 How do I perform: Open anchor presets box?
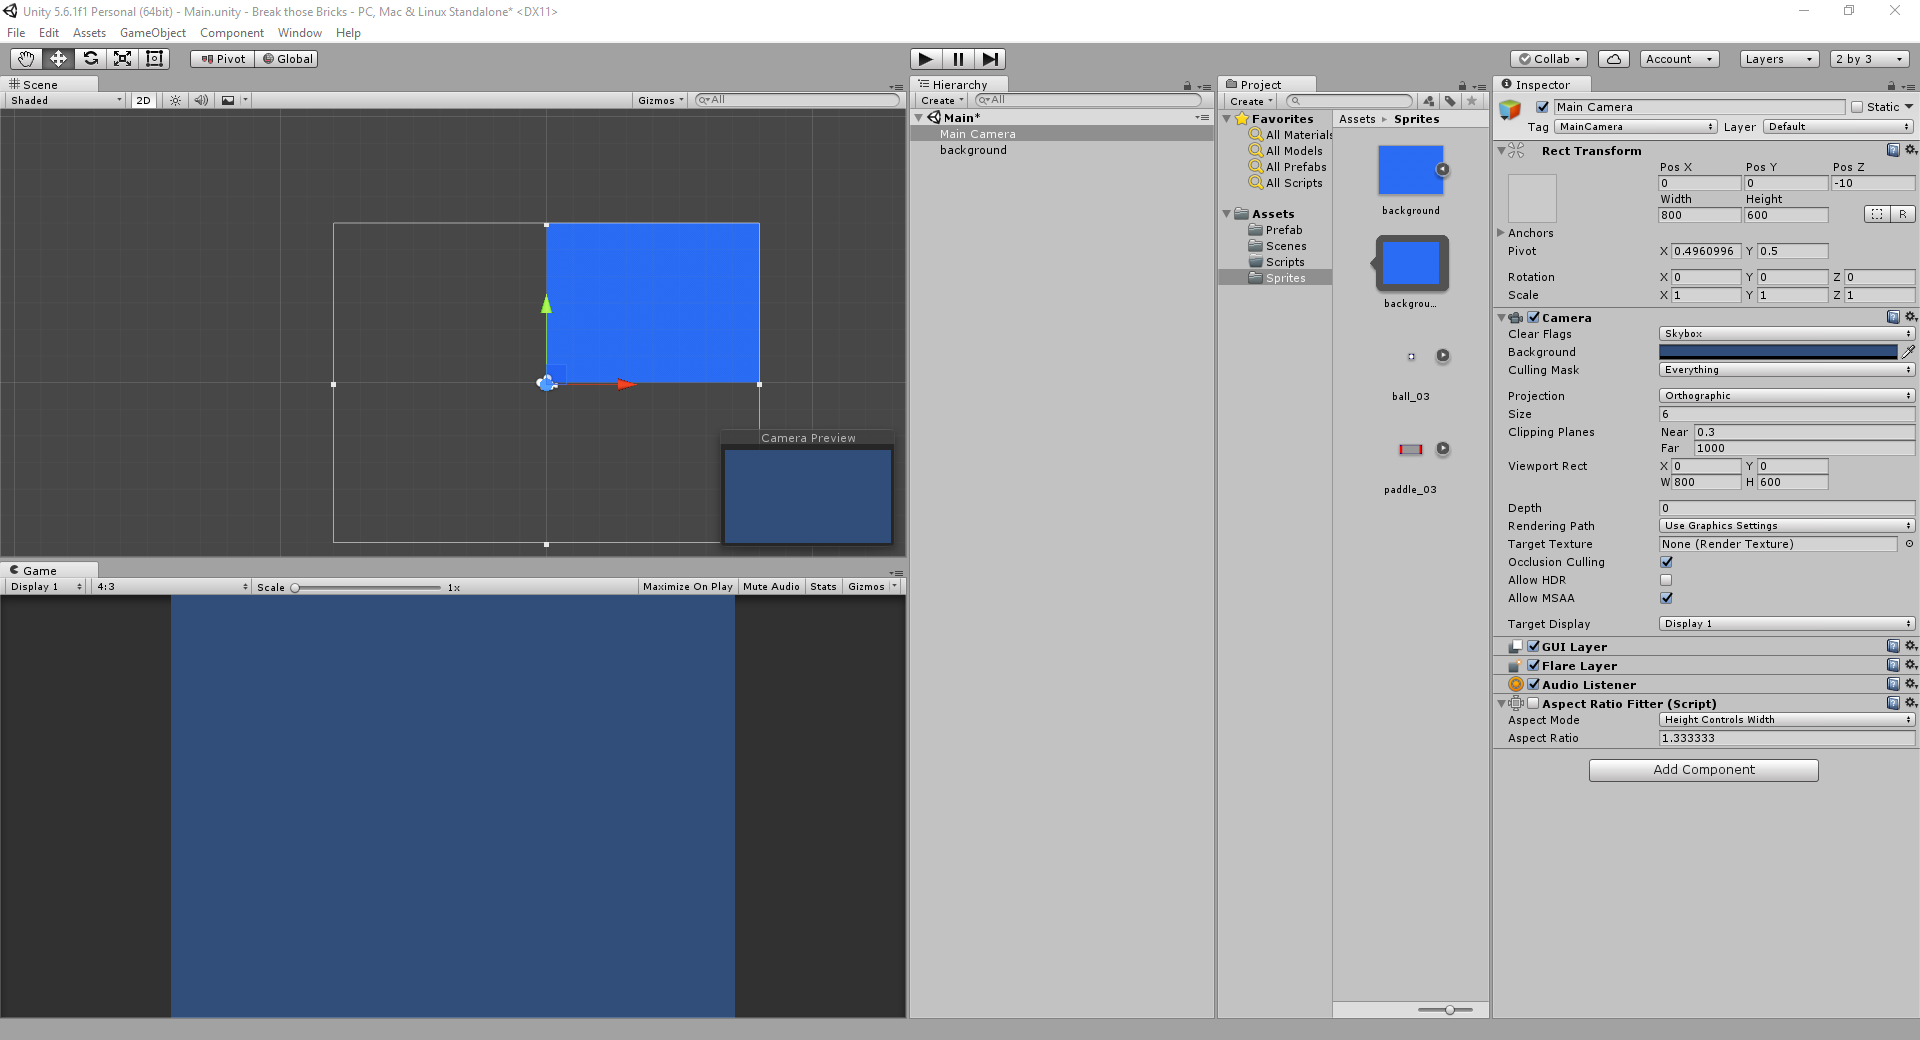1532,198
